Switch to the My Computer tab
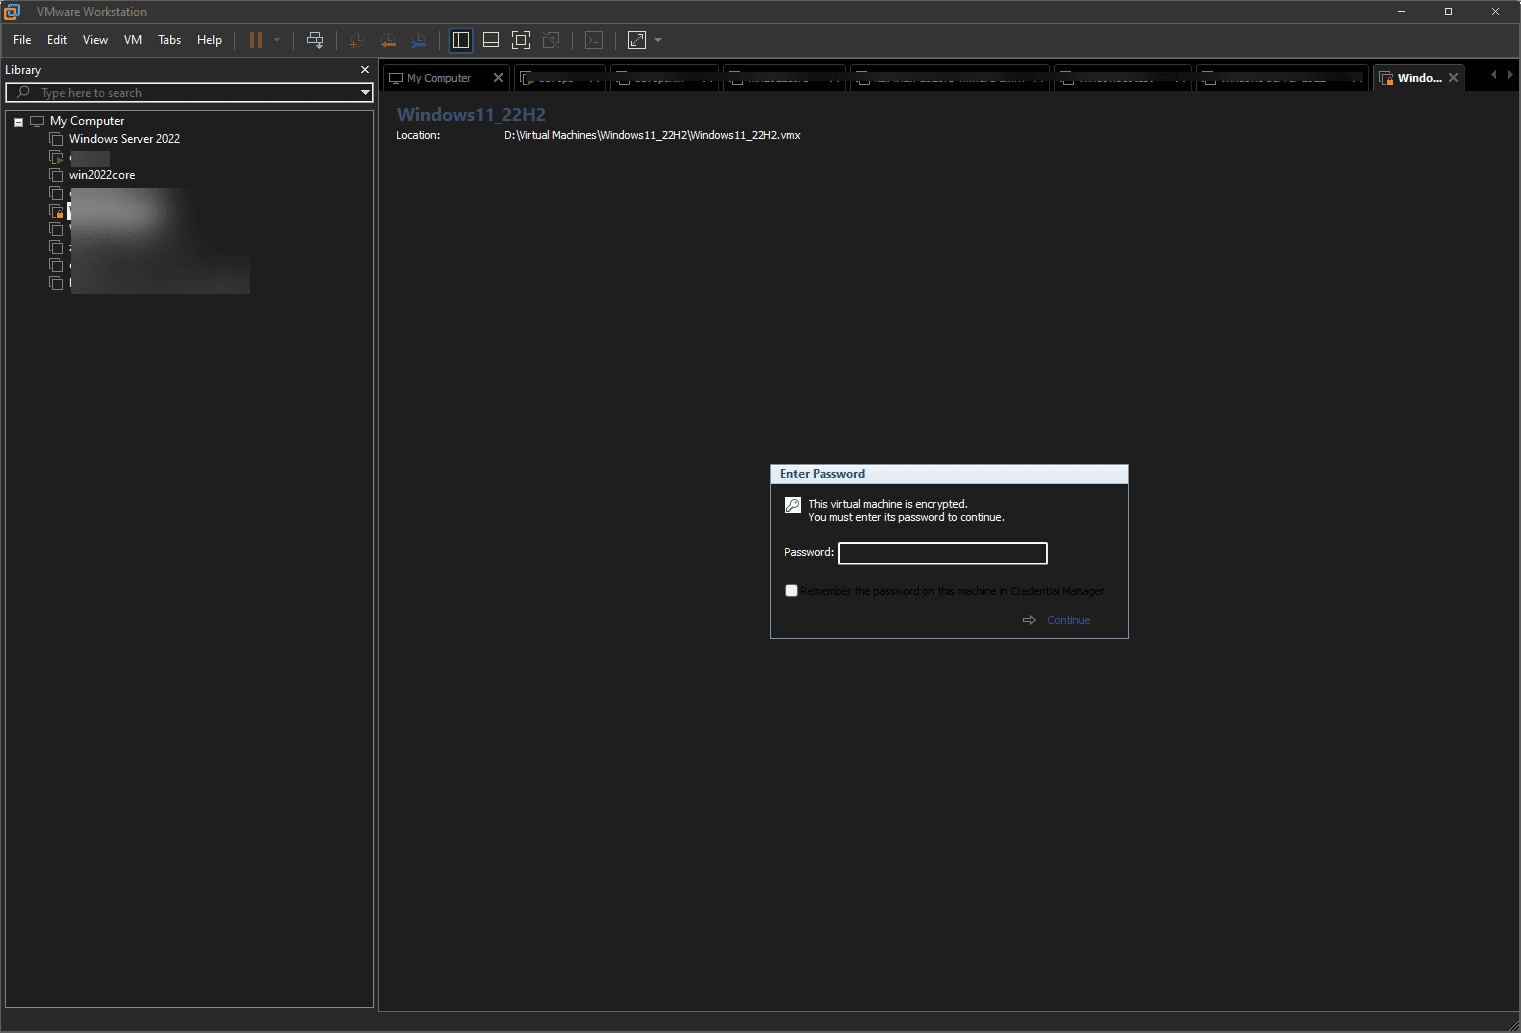1521x1033 pixels. coord(438,78)
